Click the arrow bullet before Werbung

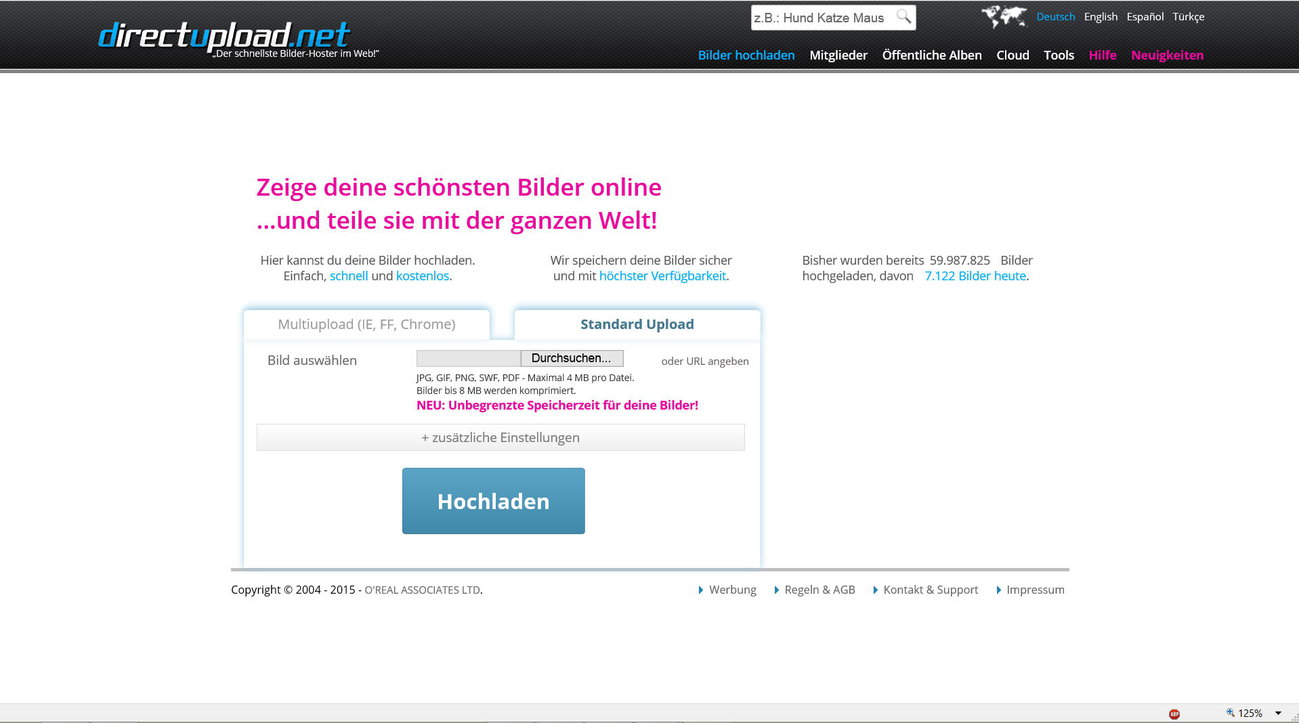point(701,590)
